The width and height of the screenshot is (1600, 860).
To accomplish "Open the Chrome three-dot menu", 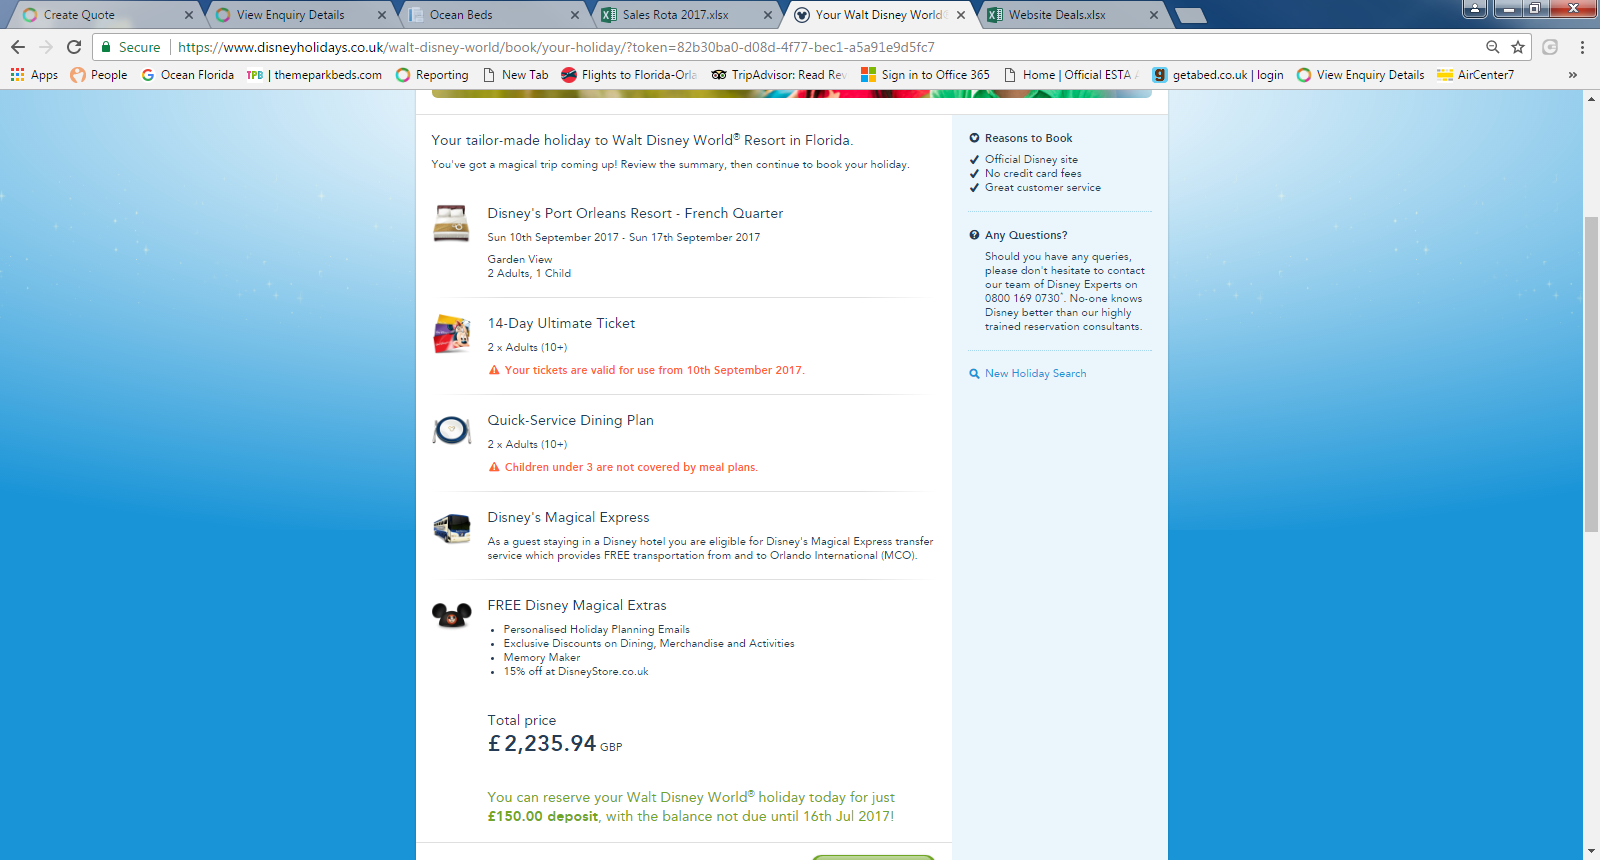I will coord(1582,47).
